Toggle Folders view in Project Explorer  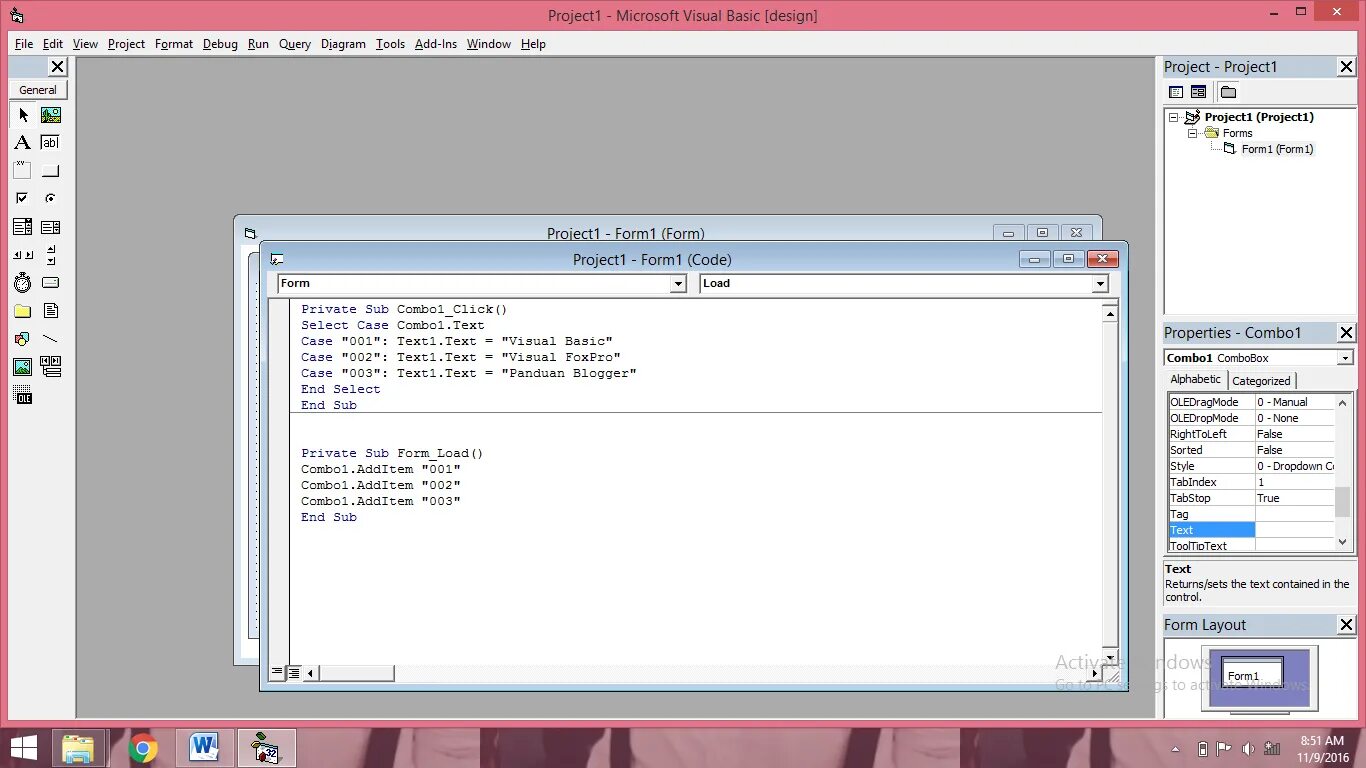[1229, 92]
